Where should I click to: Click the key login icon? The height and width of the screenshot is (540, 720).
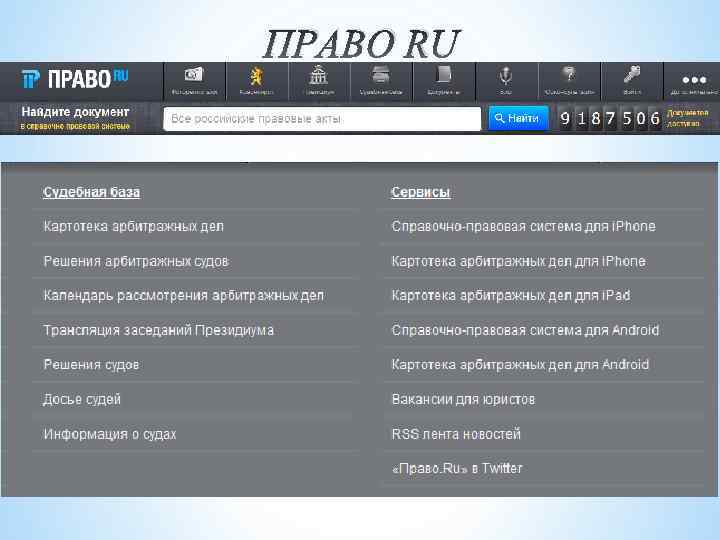632,74
